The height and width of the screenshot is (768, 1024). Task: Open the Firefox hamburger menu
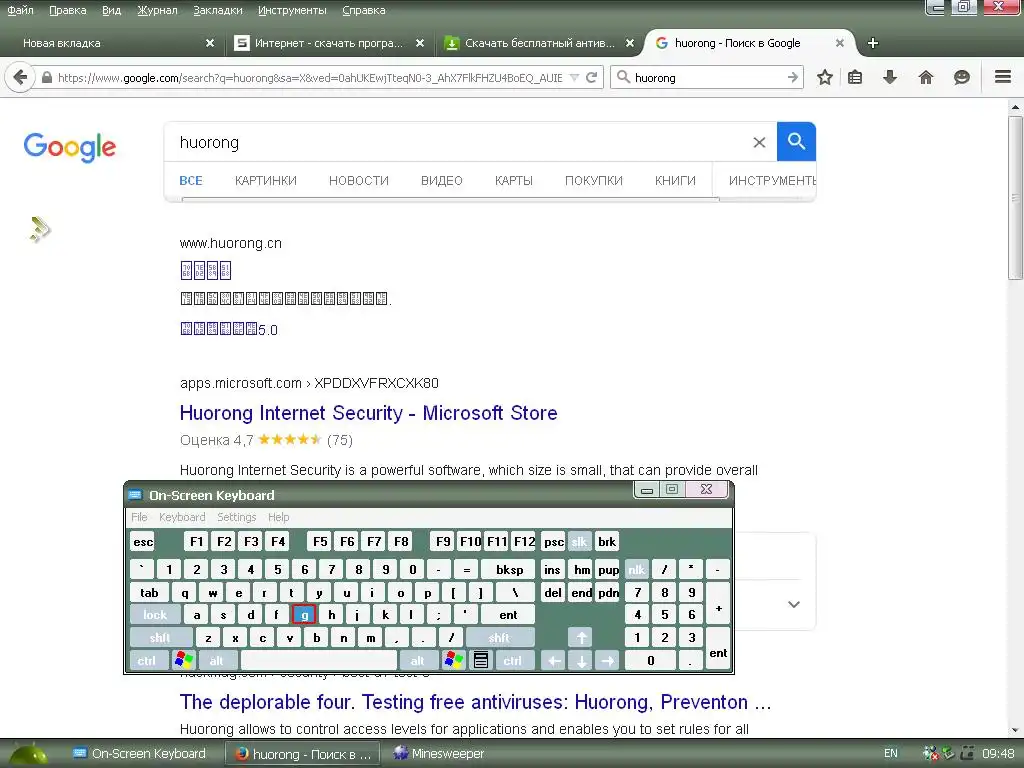coord(1003,77)
